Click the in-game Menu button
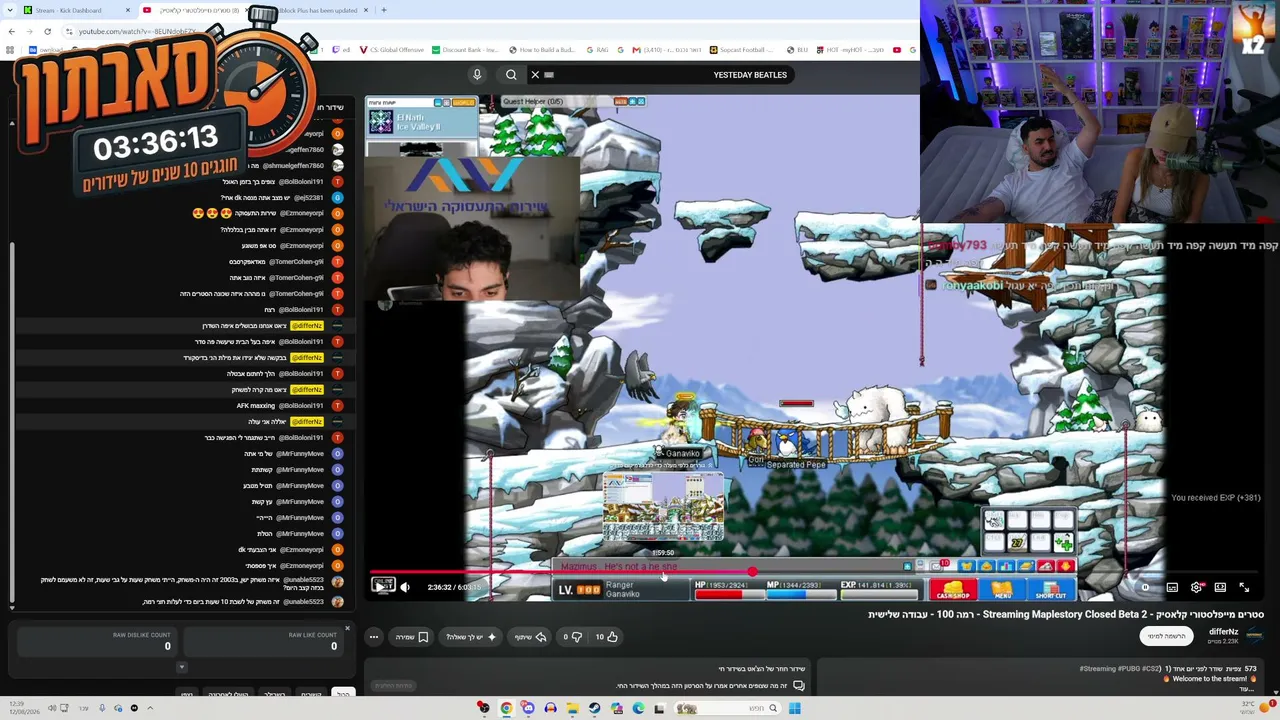This screenshot has height=720, width=1280. point(1001,590)
